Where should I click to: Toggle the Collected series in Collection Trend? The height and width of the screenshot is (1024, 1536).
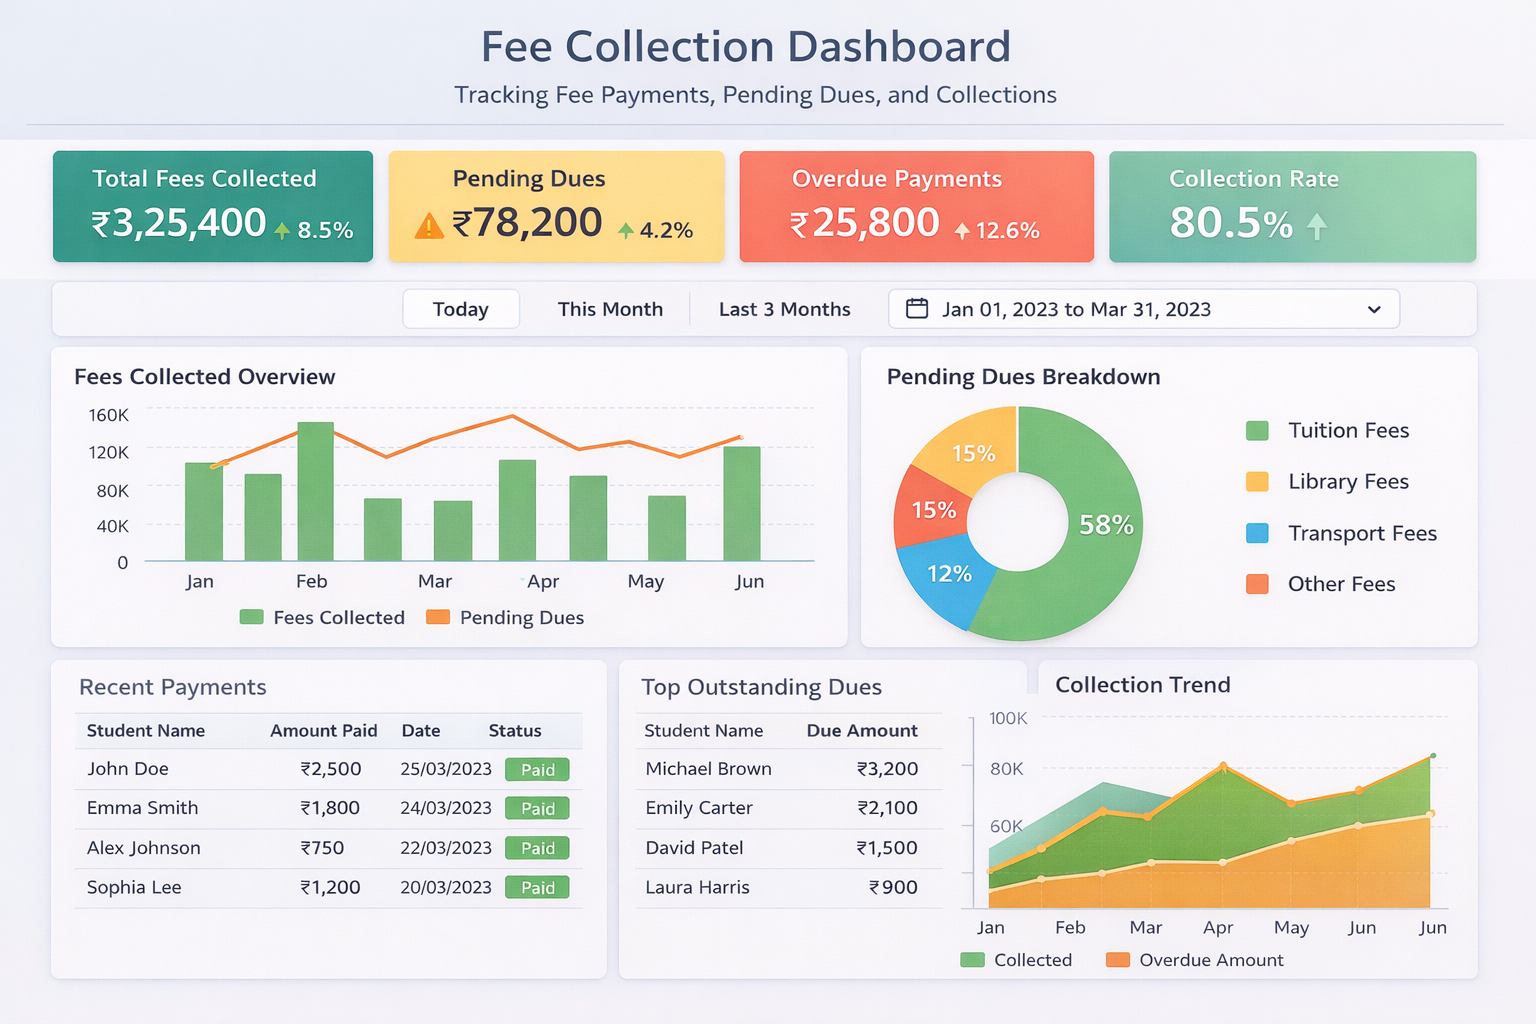pyautogui.click(x=971, y=960)
